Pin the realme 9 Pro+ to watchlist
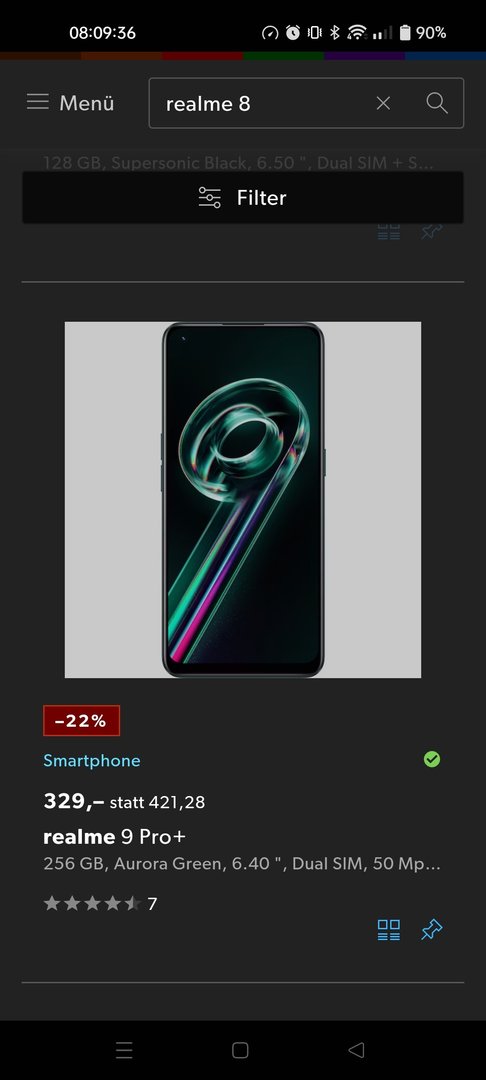 [x=432, y=930]
